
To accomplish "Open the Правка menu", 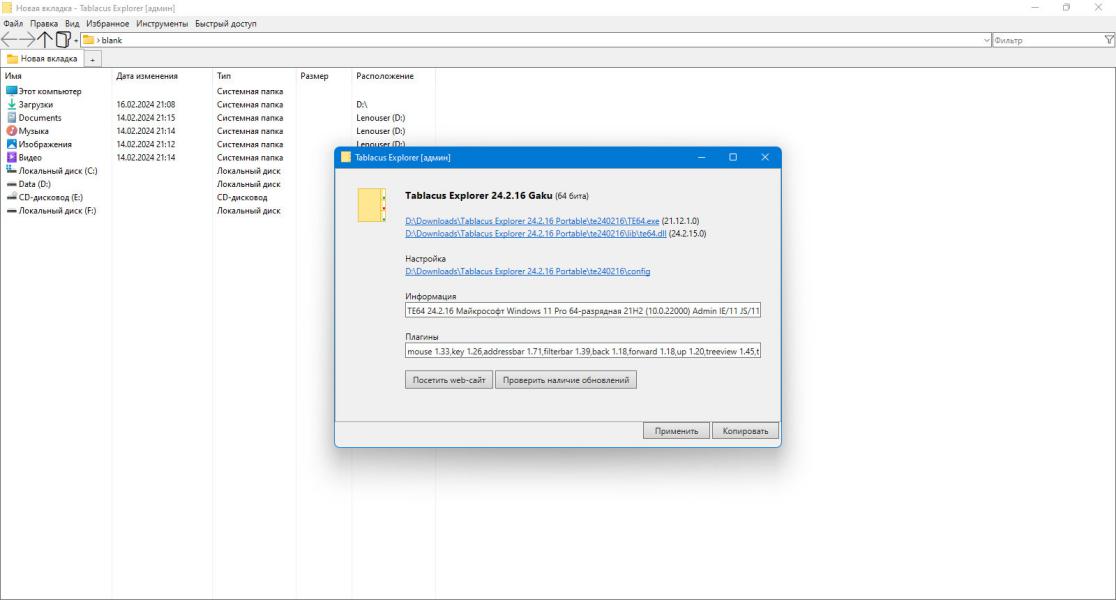I will coord(44,23).
